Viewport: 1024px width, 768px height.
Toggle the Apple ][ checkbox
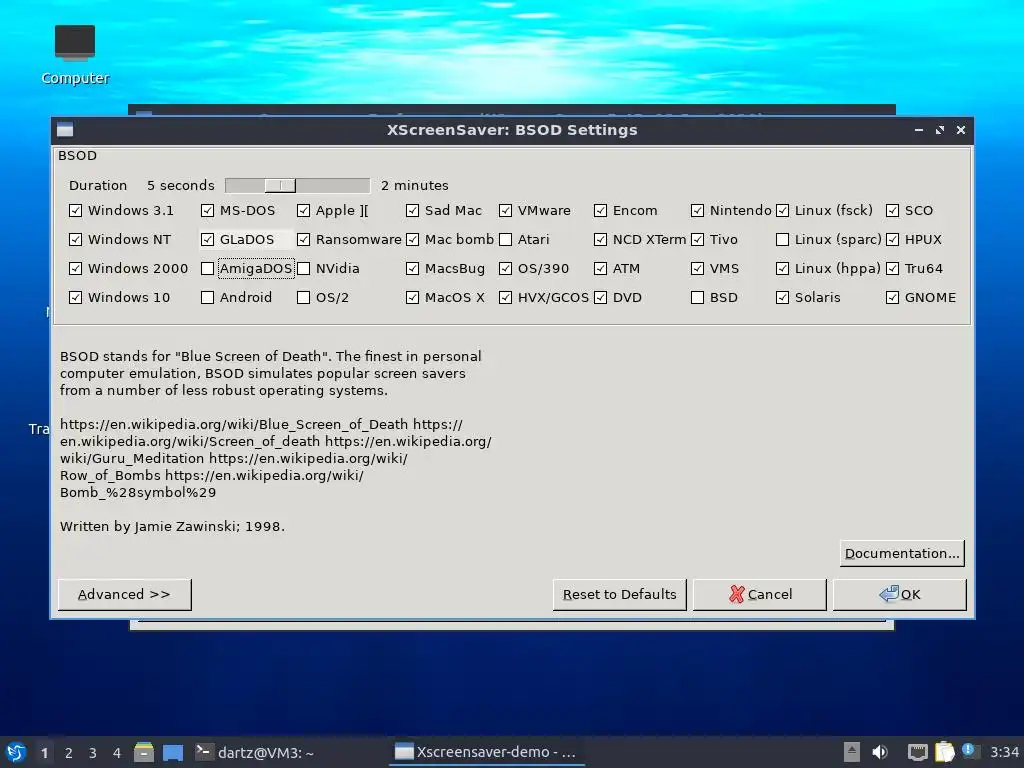coord(304,210)
